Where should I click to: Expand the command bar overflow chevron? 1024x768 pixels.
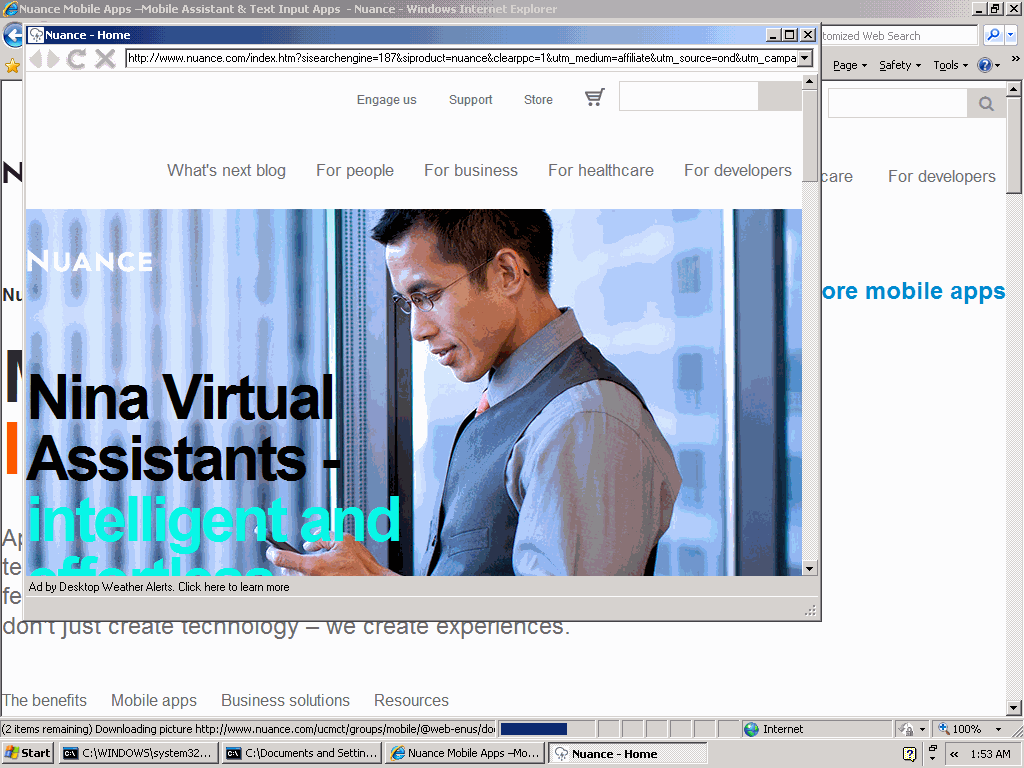[1016, 59]
